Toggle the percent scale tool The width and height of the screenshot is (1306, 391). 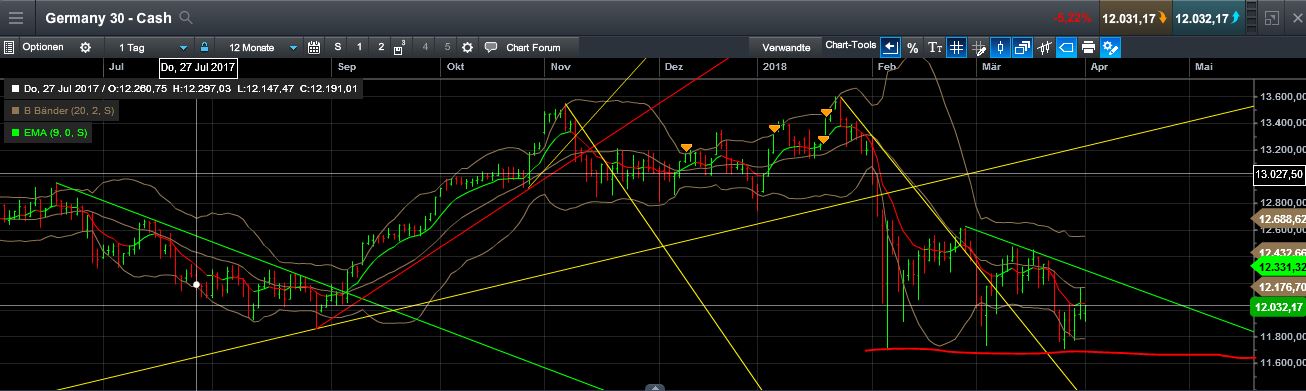tap(912, 47)
